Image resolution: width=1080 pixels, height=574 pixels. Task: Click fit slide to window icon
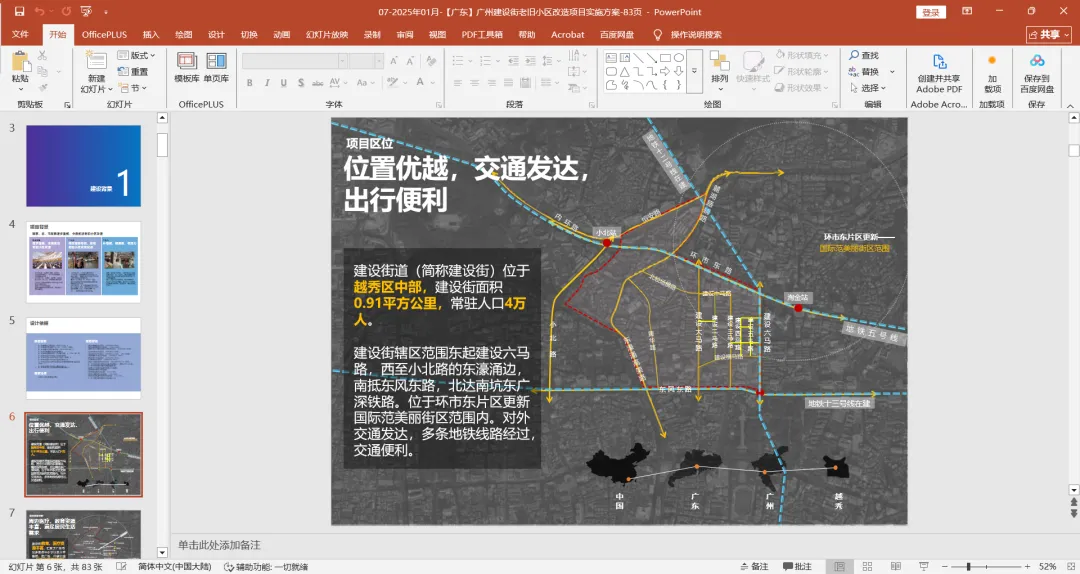[1069, 566]
